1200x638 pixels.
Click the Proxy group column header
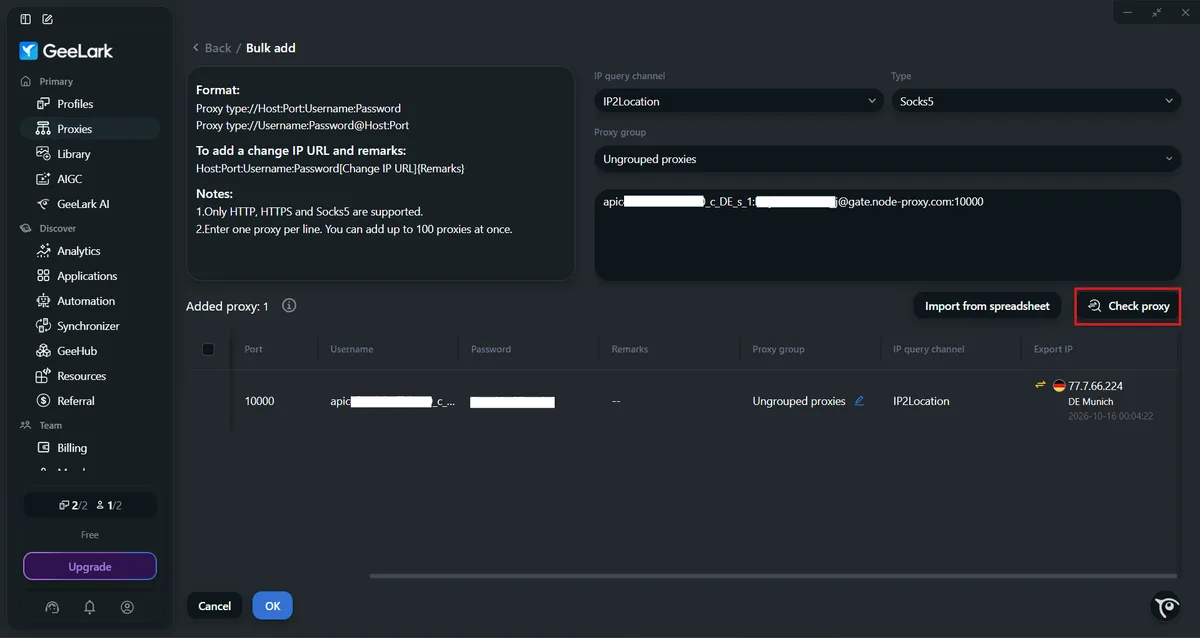[x=779, y=349]
